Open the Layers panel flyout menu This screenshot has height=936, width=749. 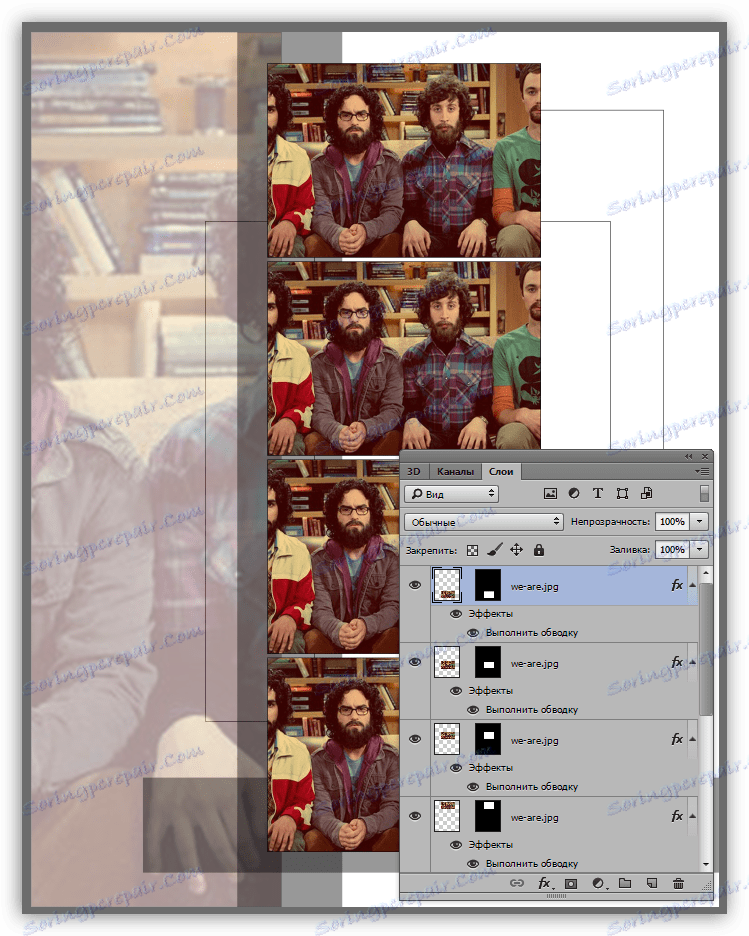(702, 472)
